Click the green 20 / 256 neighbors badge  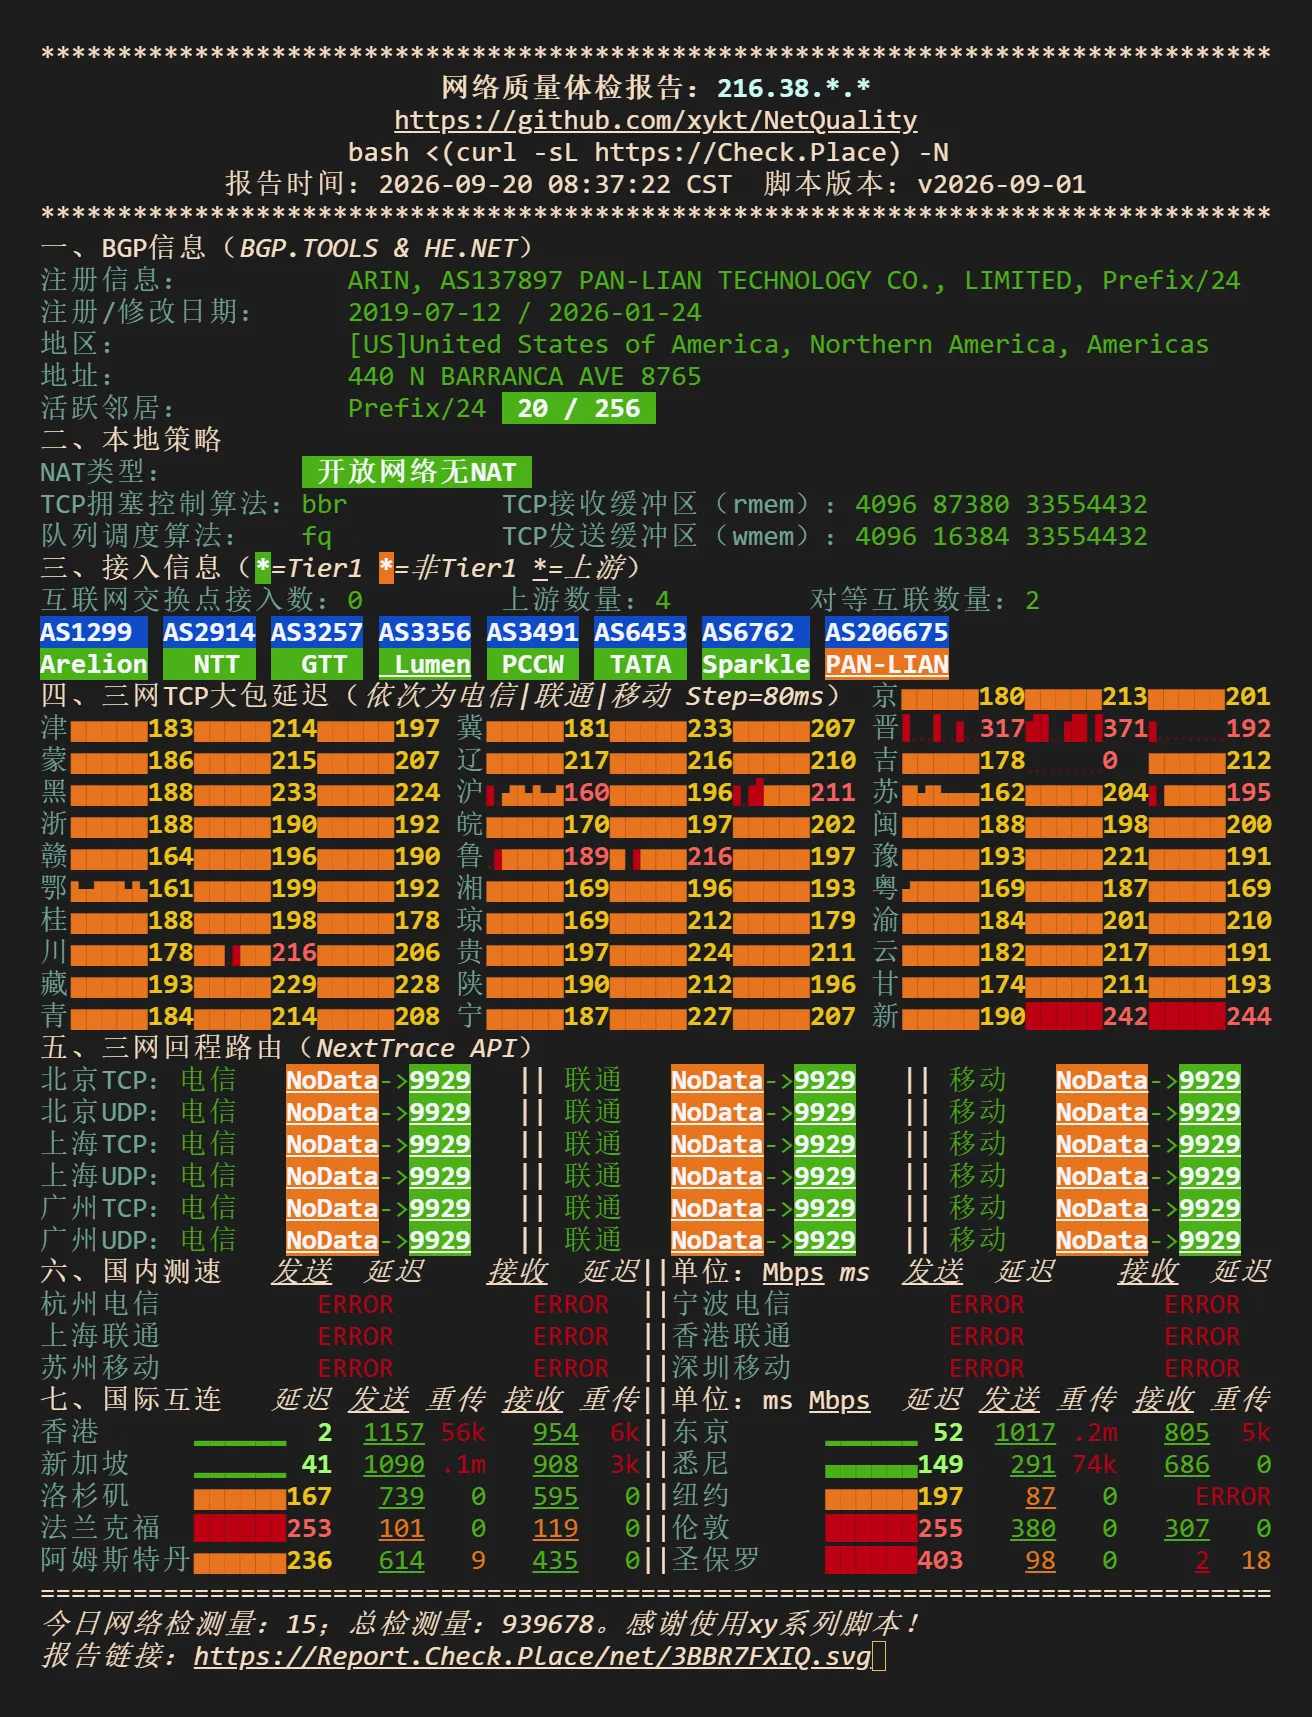(x=579, y=408)
